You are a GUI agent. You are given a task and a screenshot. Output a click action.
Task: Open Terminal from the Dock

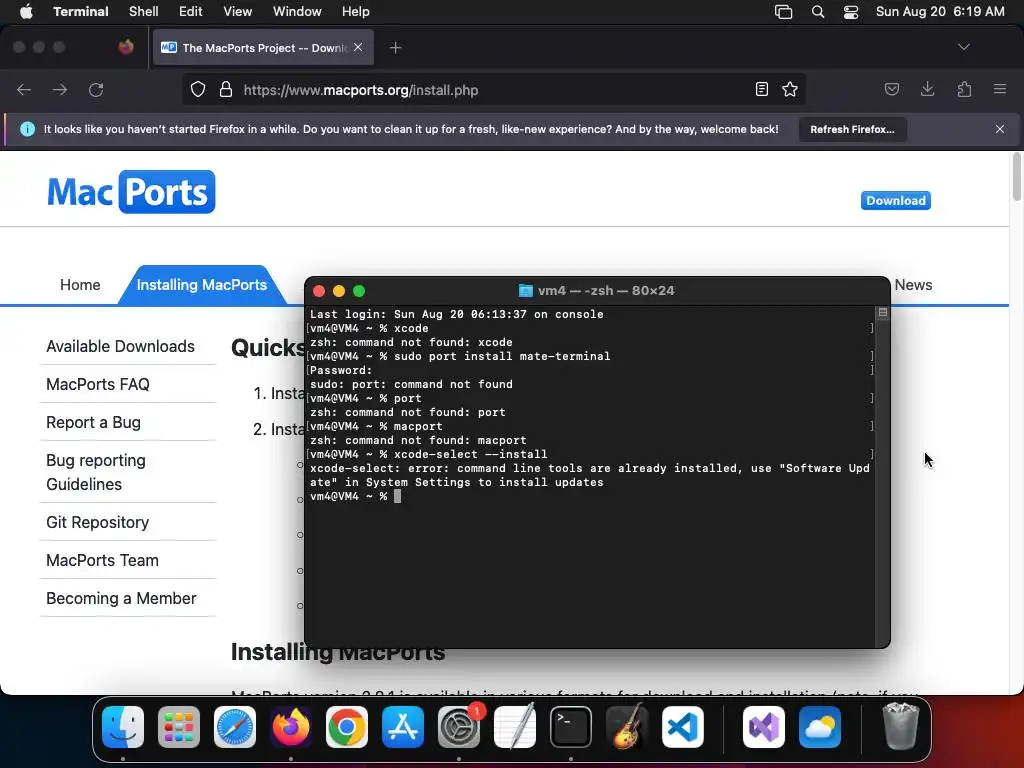click(571, 727)
